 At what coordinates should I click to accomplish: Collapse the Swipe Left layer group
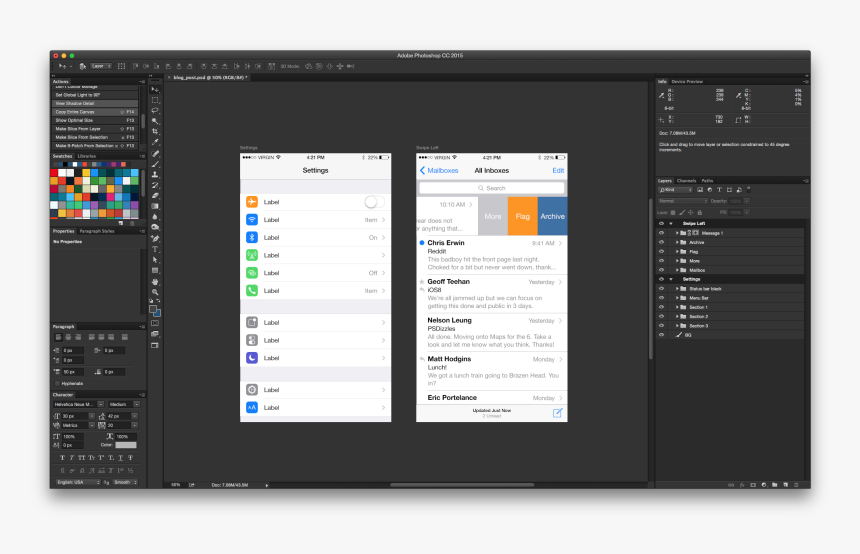(x=671, y=224)
